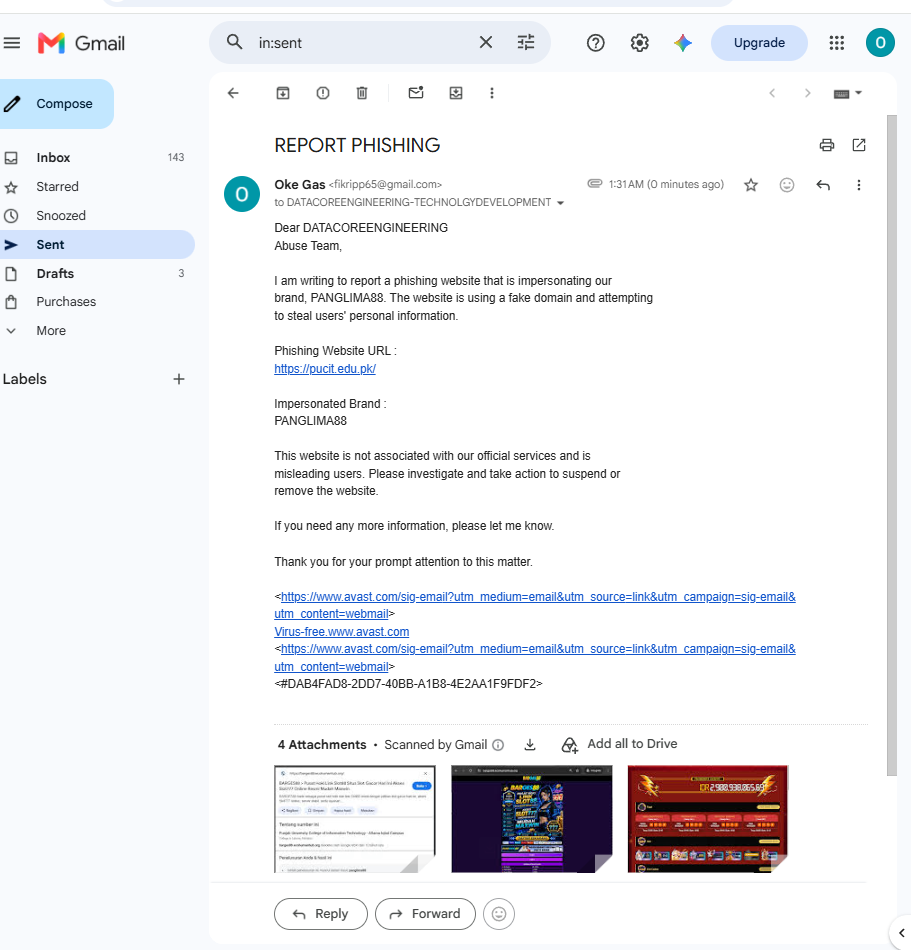Show recipient details dropdown arrow

click(560, 203)
